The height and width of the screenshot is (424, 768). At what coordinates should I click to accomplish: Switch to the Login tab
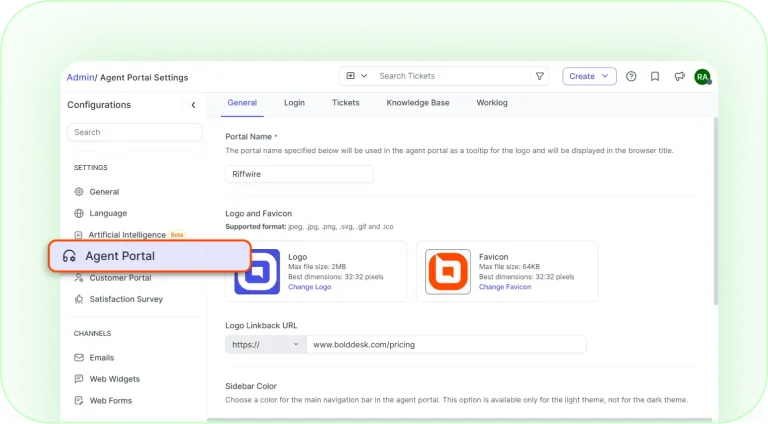click(294, 103)
